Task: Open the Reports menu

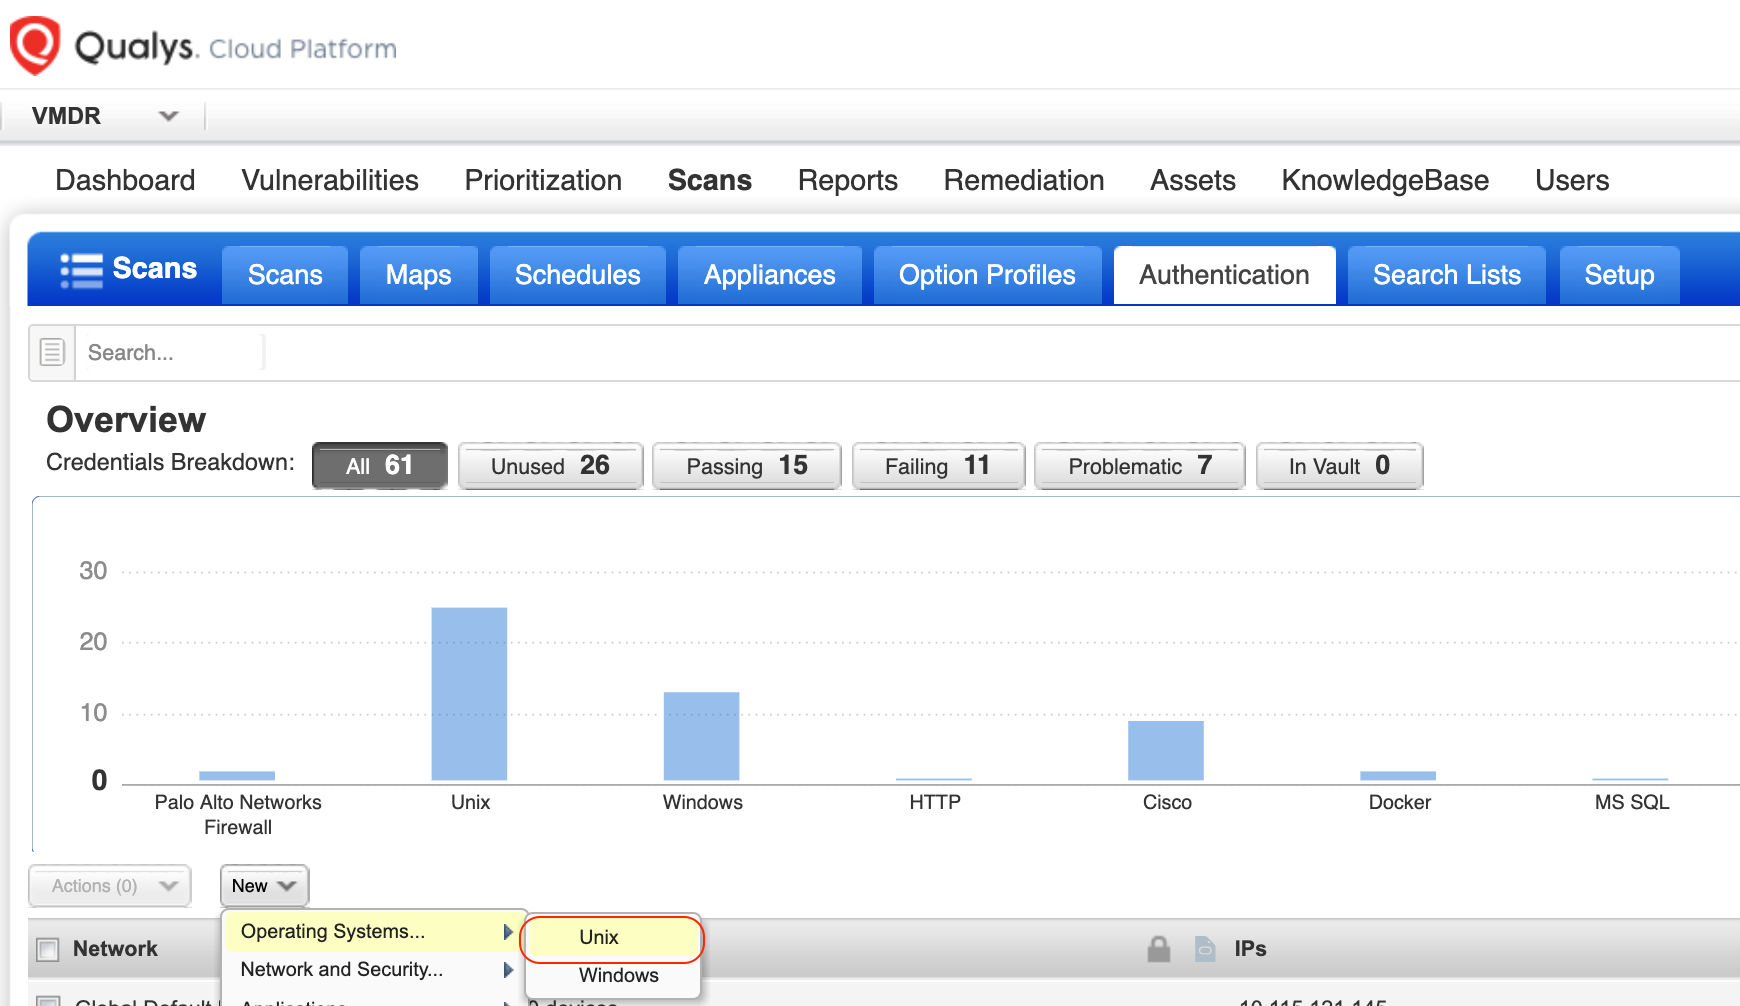Action: click(846, 180)
